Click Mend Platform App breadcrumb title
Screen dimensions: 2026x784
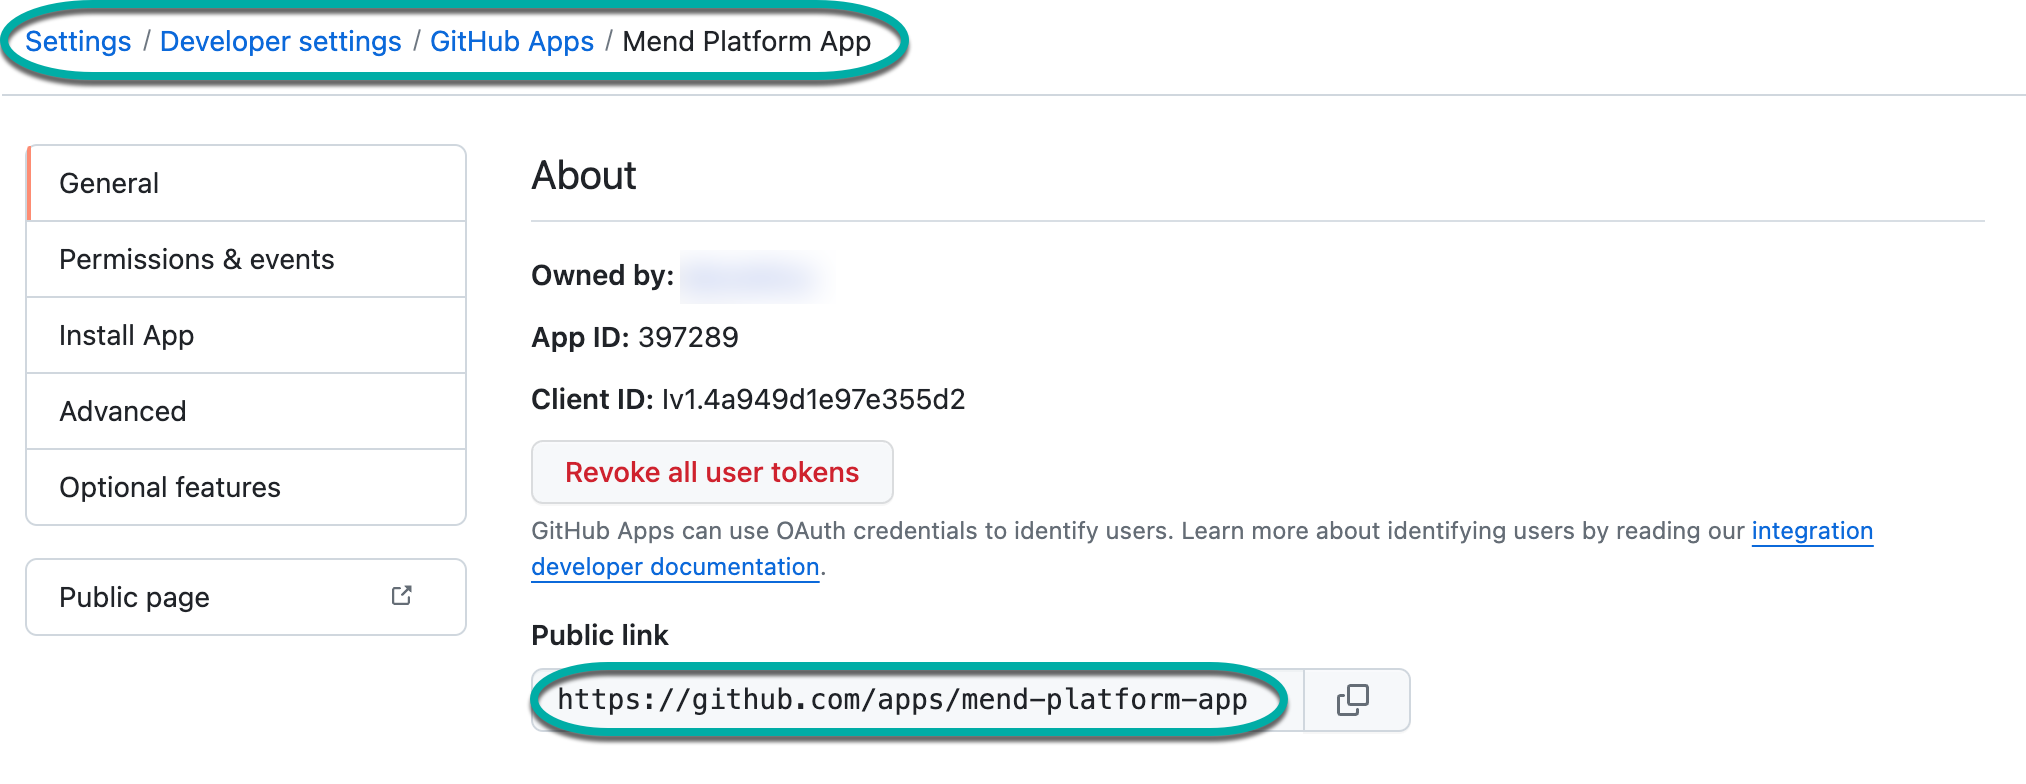pyautogui.click(x=746, y=41)
